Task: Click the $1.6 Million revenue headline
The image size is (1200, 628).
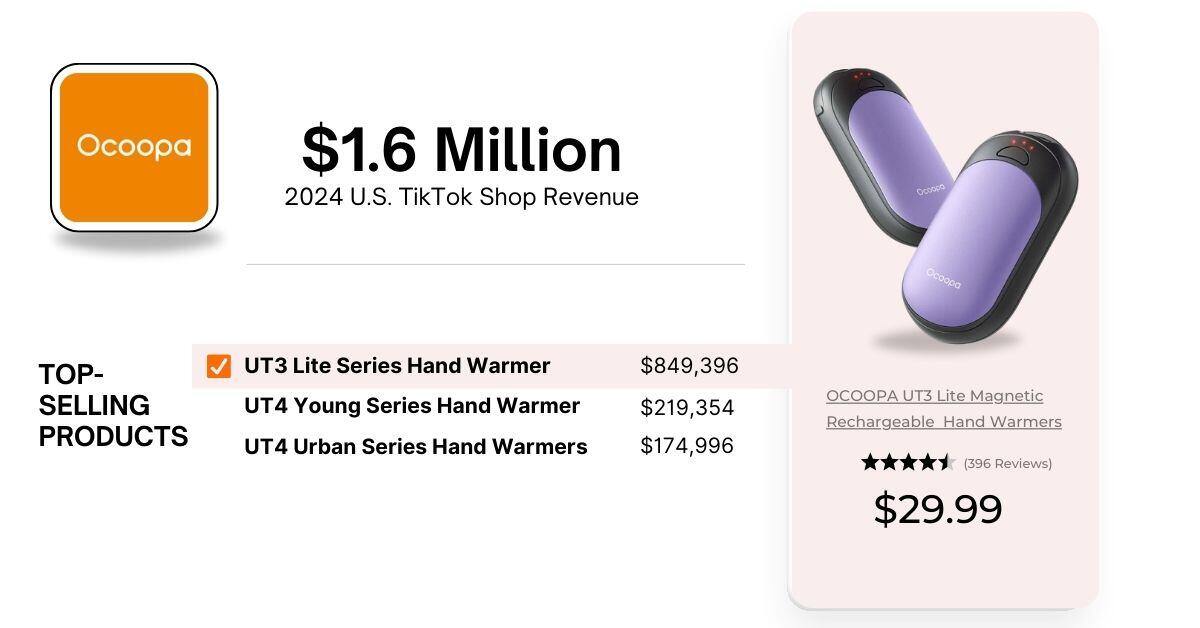Action: [x=462, y=150]
